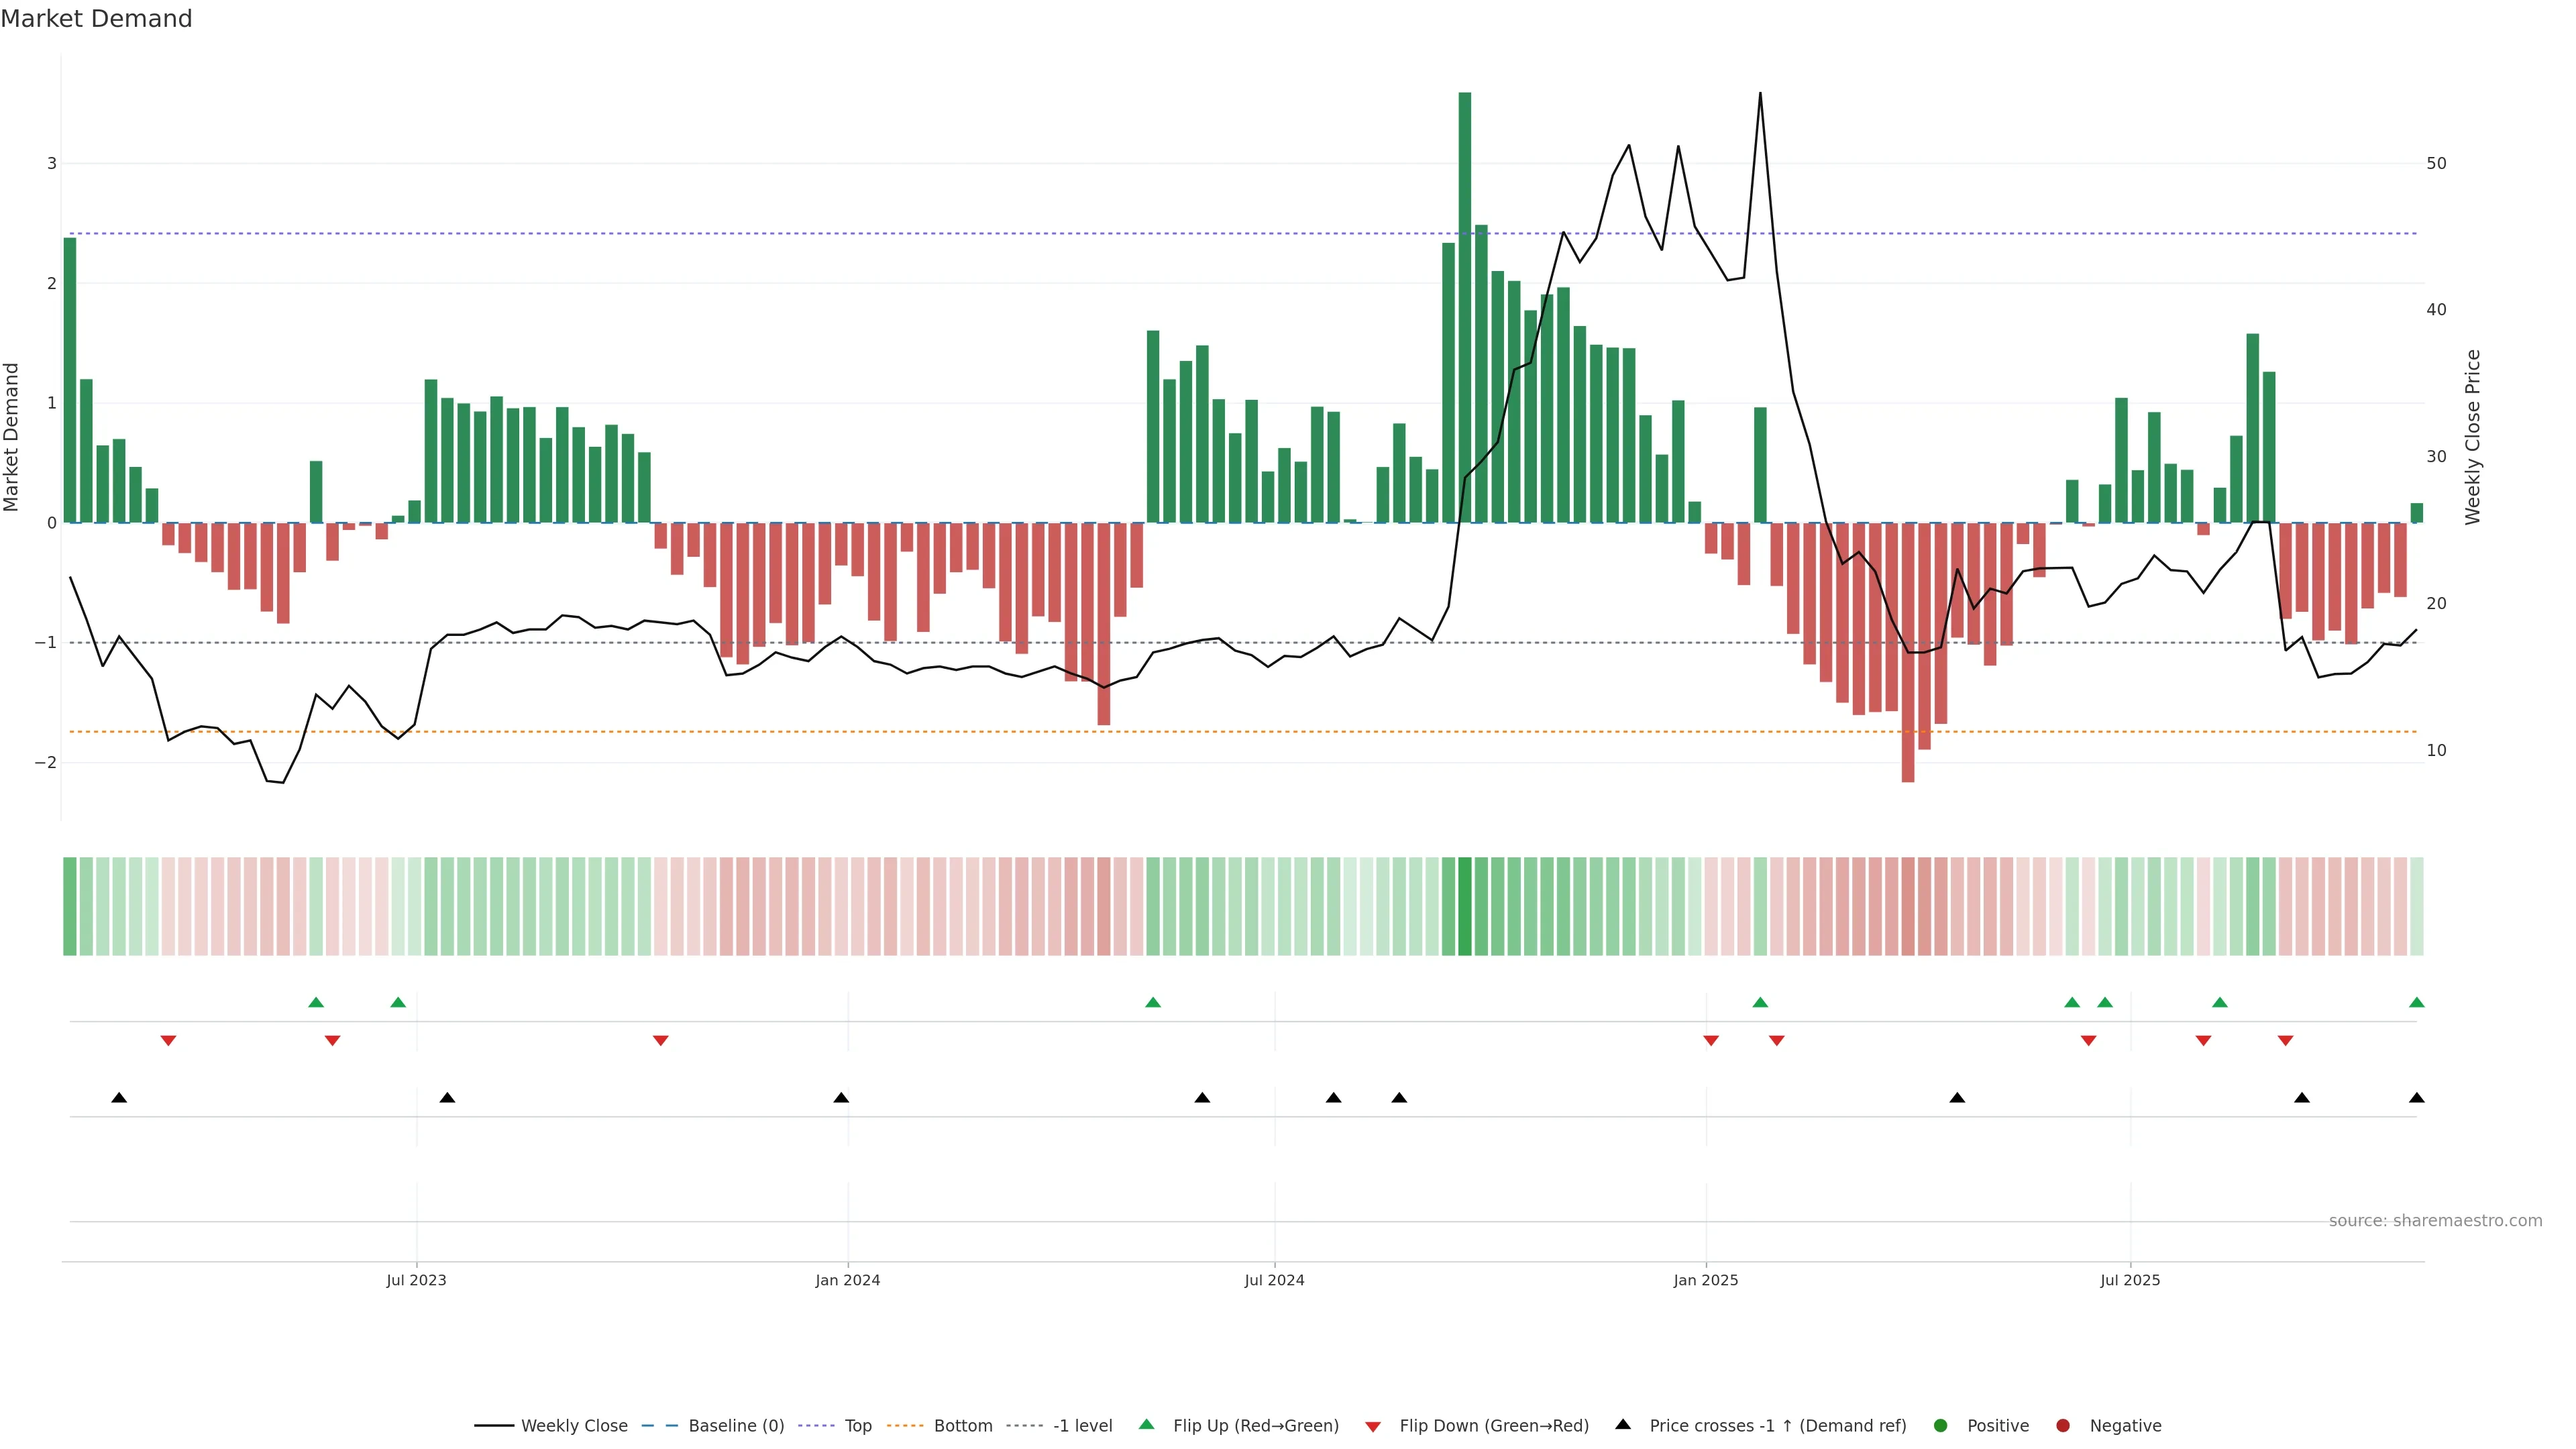Click the Jan 2025 axis label
Viewport: 2576px width, 1449px height.
[1705, 1280]
